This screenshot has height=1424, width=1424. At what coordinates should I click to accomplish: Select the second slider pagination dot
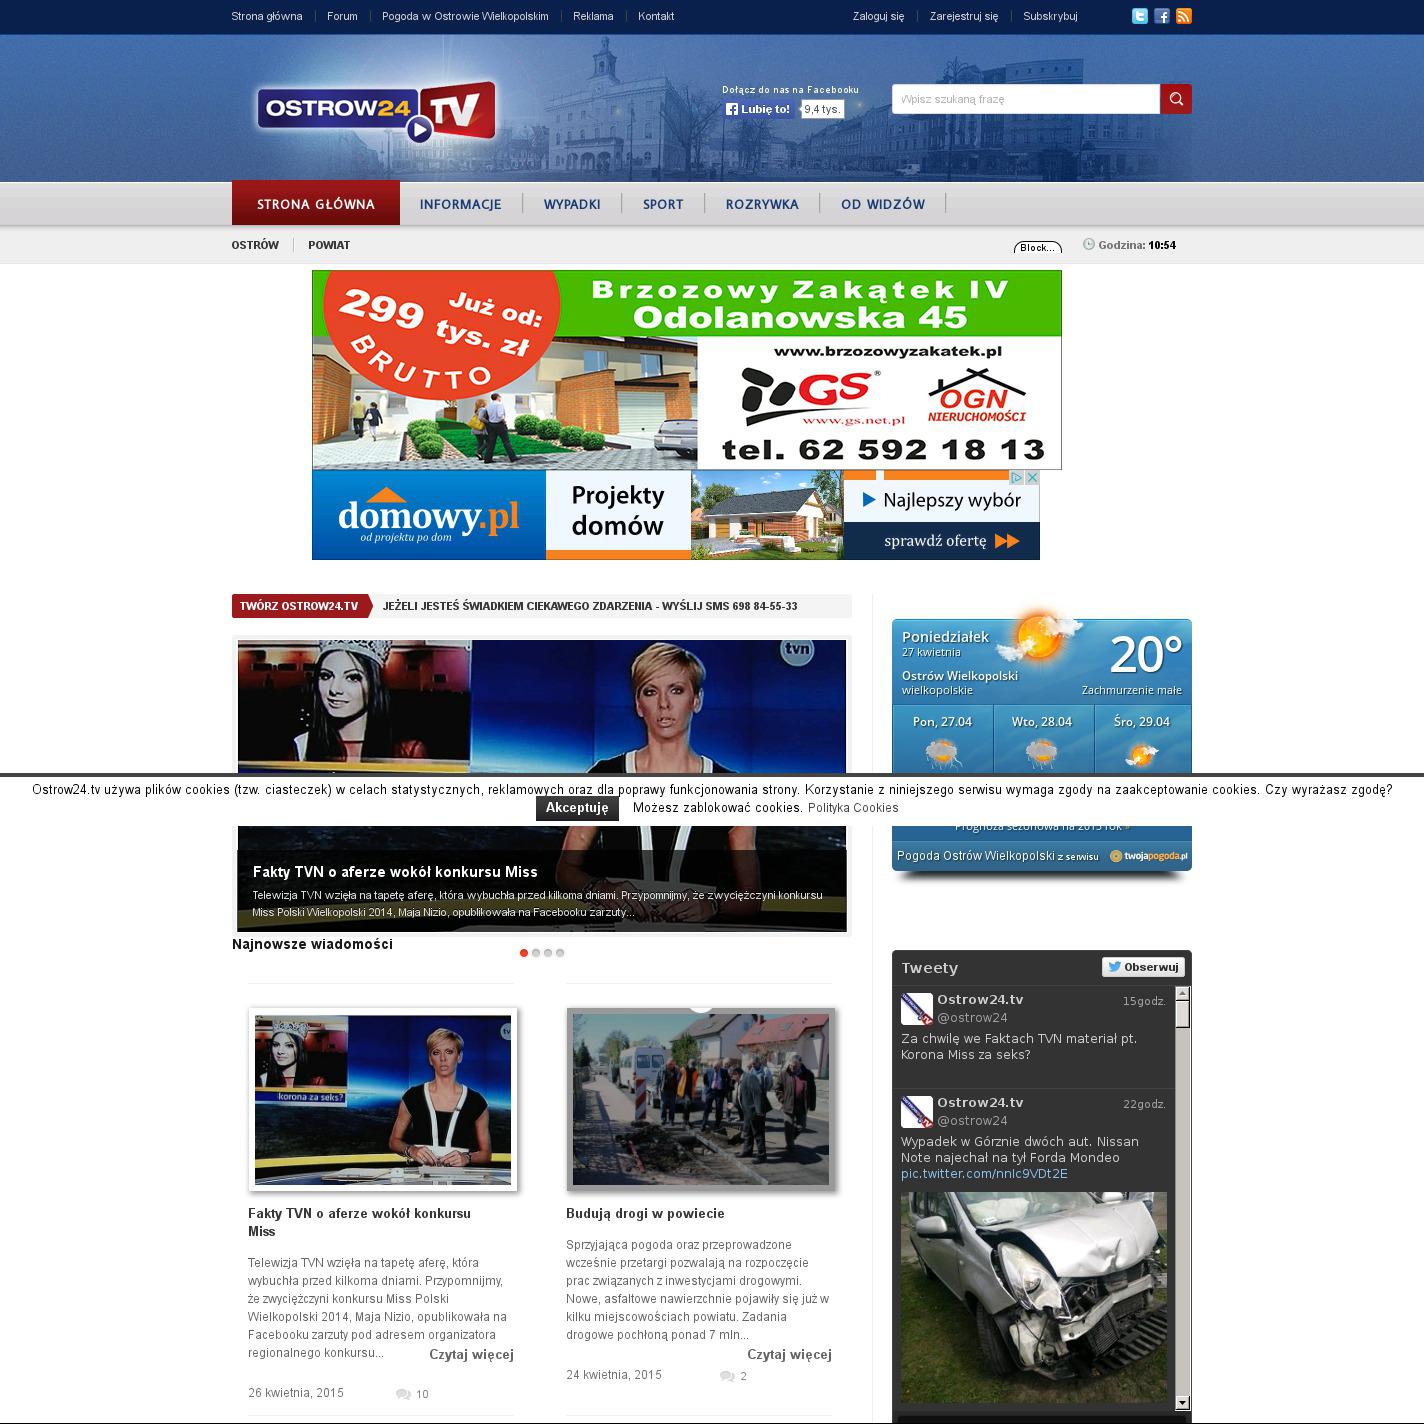pyautogui.click(x=536, y=953)
